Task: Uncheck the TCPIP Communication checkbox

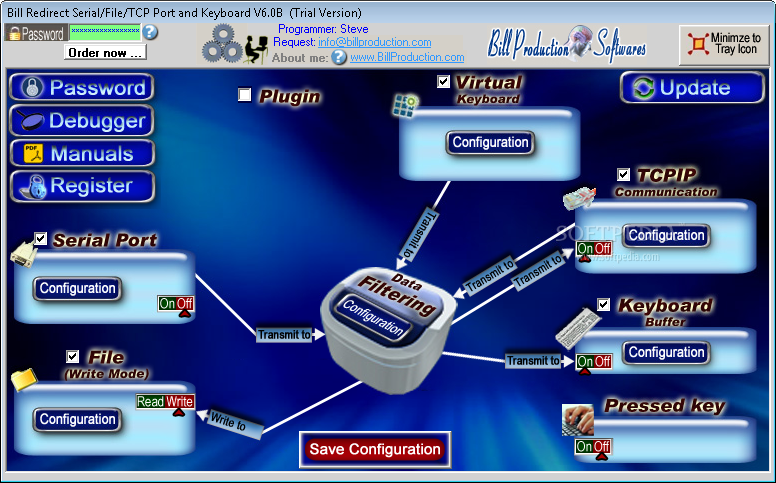Action: (x=624, y=174)
